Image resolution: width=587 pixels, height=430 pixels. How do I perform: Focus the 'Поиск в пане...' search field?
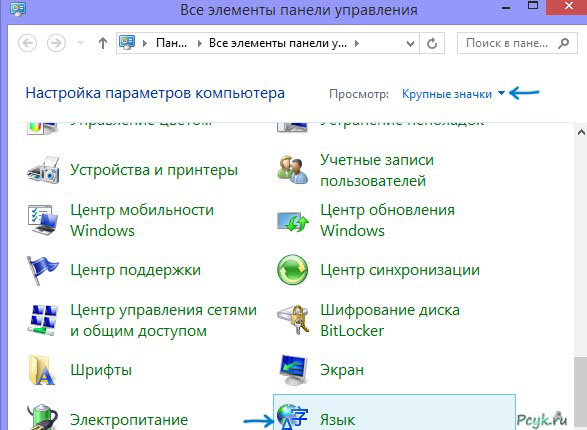coord(517,43)
